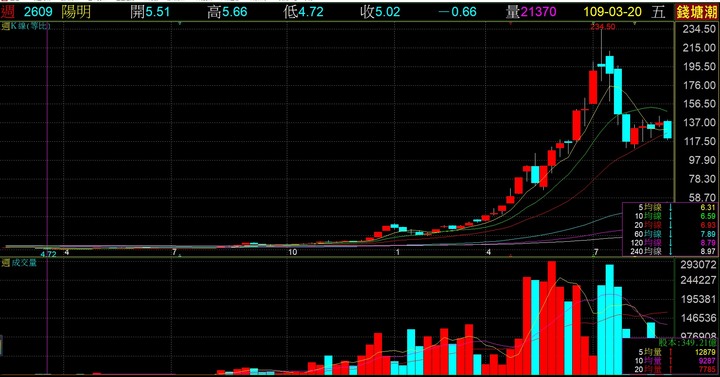Click the high price 高5.66

tap(227, 12)
